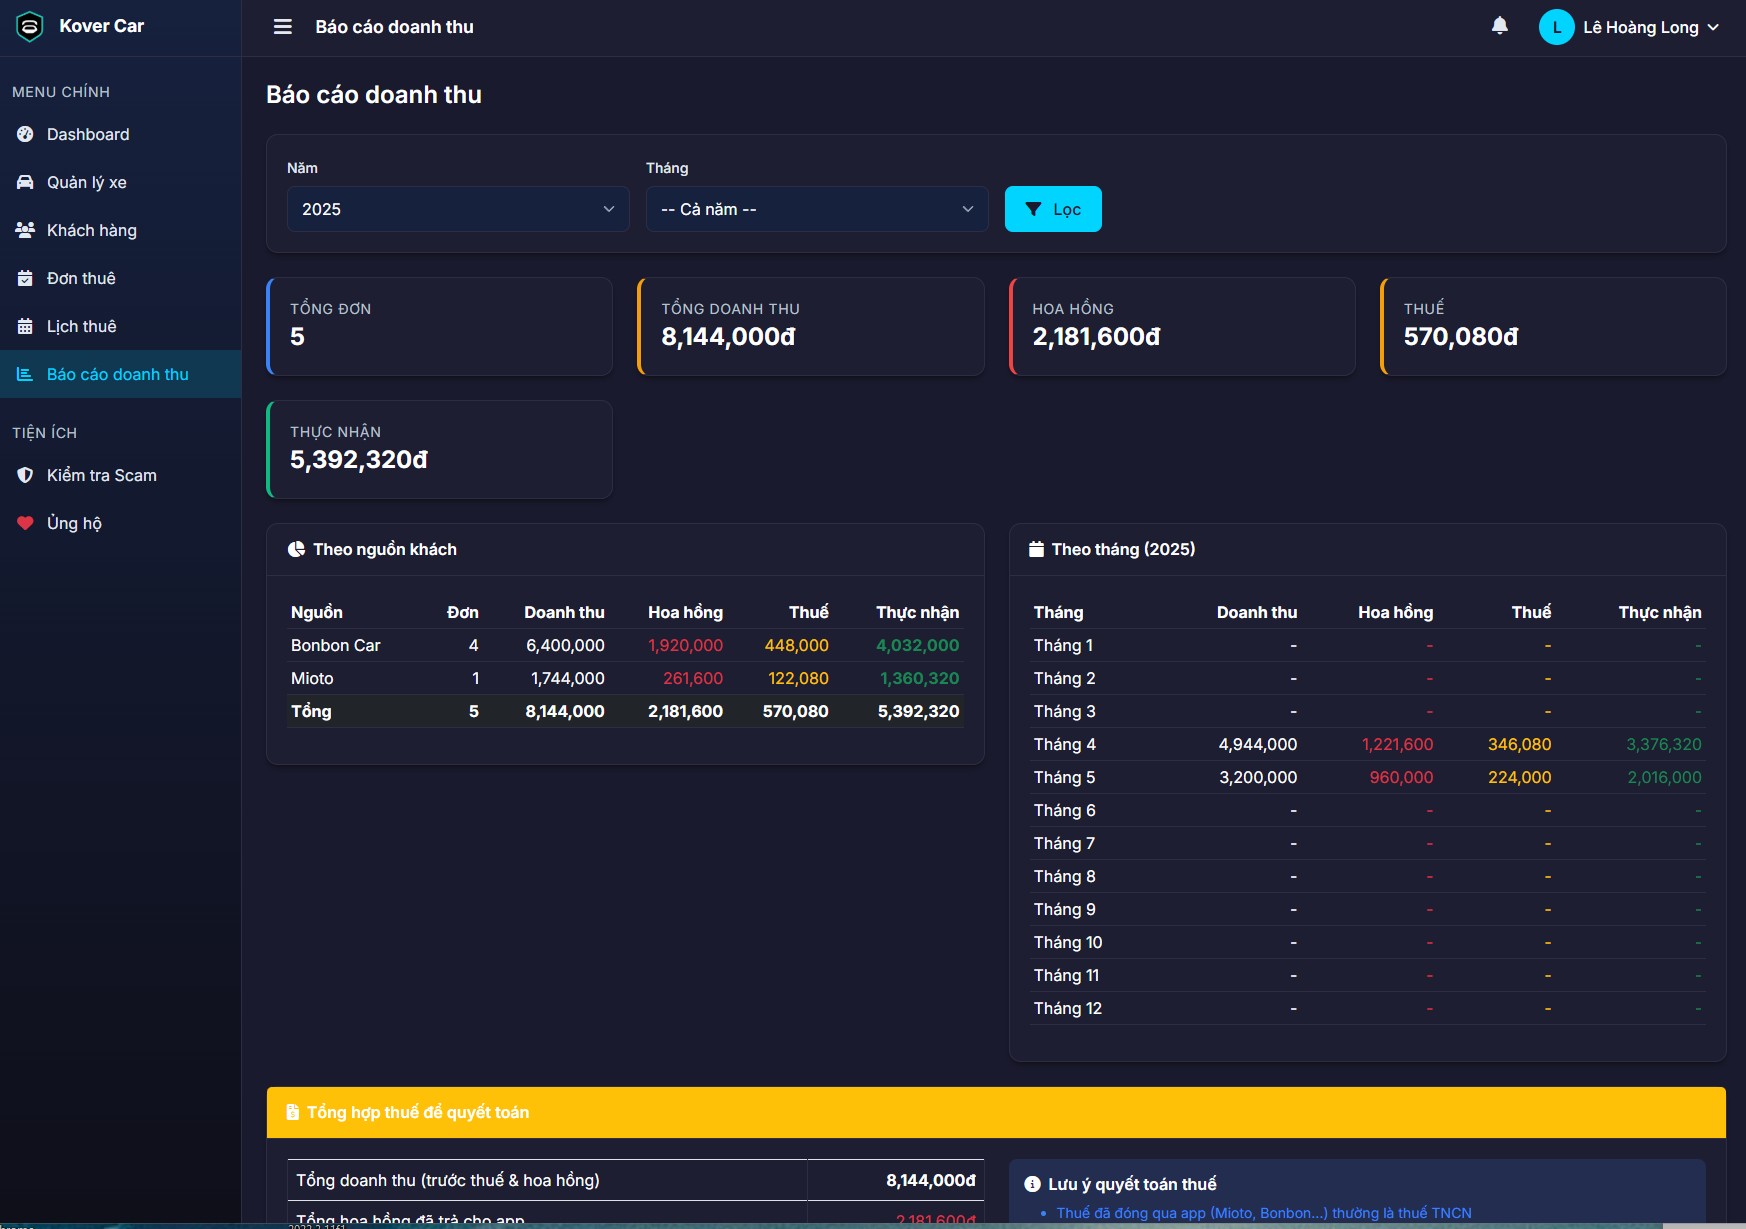Click the Tổng doanh thu summary card

pos(810,326)
